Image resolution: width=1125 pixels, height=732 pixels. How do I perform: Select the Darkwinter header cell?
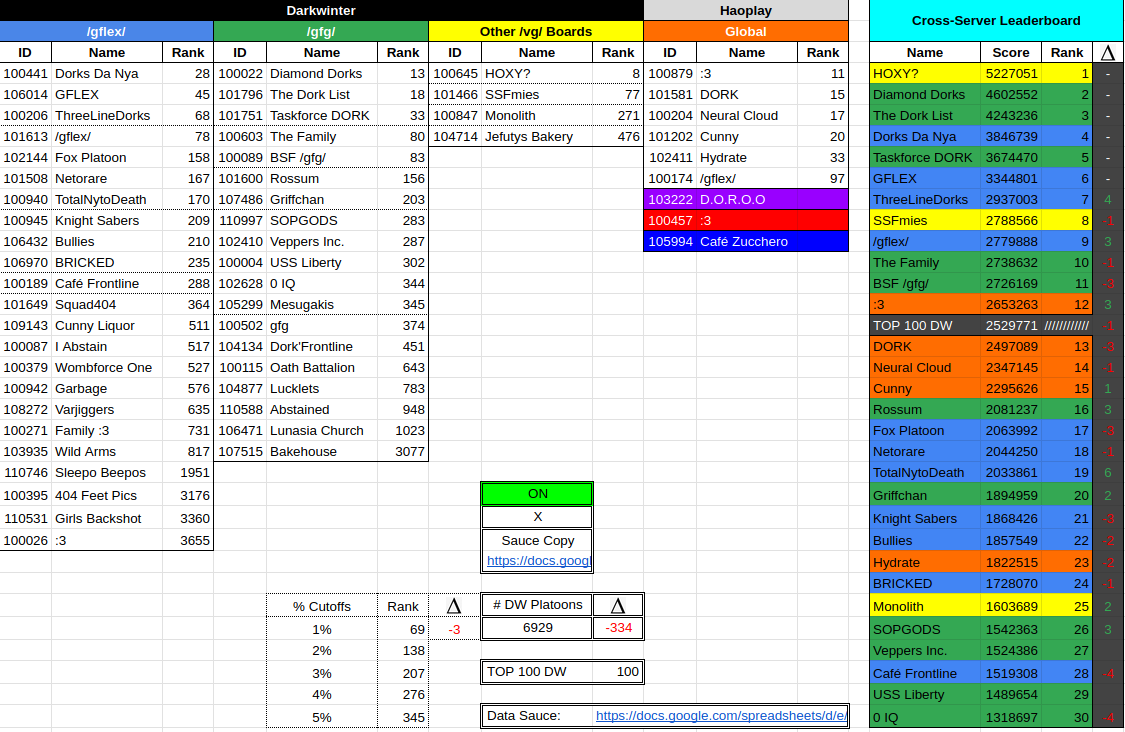[x=321, y=10]
